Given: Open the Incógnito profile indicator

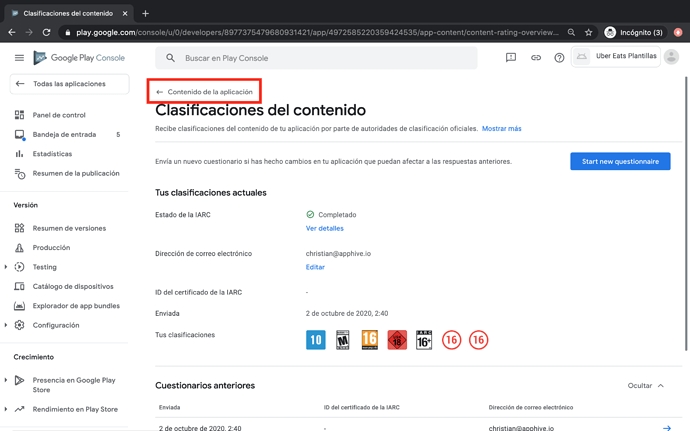Looking at the screenshot, I should pos(634,32).
